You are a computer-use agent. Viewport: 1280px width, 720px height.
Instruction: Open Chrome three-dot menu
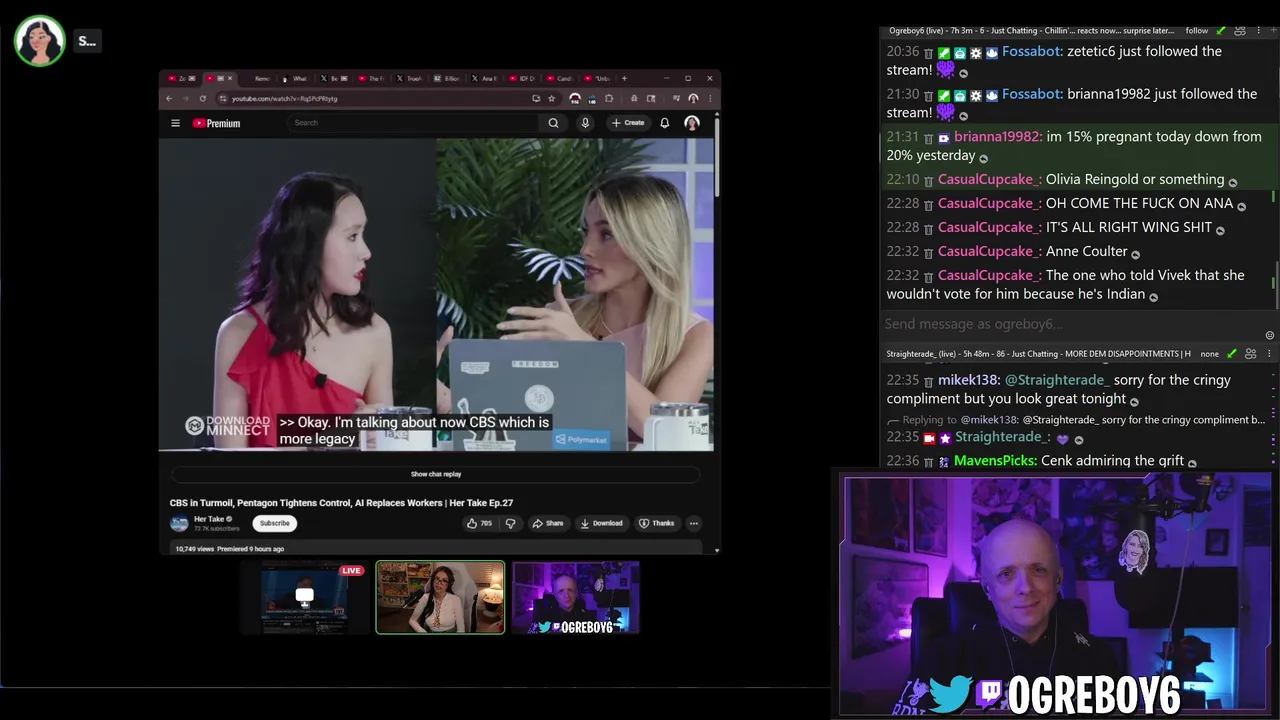[709, 98]
